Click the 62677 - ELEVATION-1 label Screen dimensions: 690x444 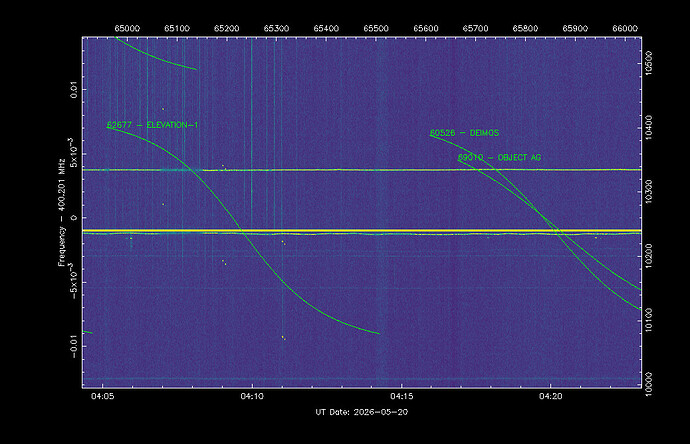152,125
